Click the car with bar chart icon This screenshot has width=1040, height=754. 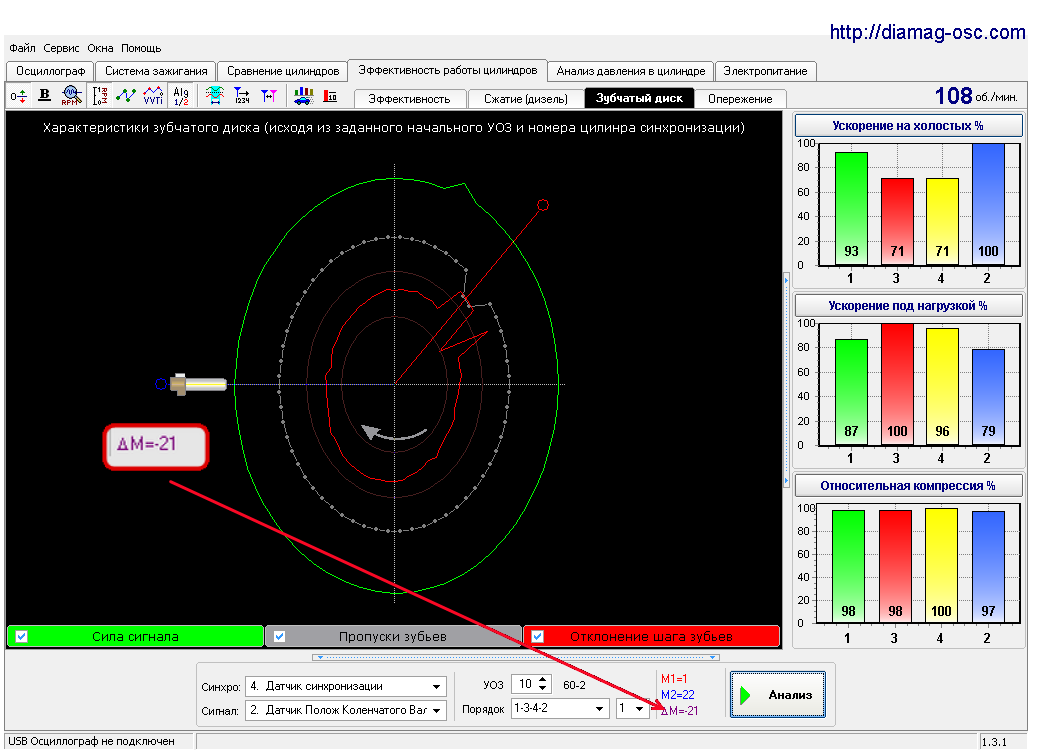(x=304, y=96)
